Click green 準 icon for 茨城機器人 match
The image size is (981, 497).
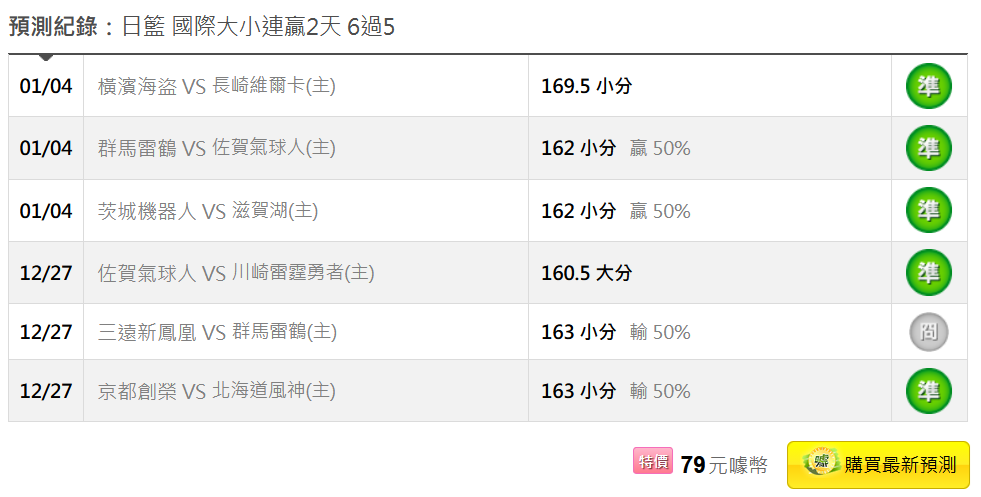(x=928, y=210)
